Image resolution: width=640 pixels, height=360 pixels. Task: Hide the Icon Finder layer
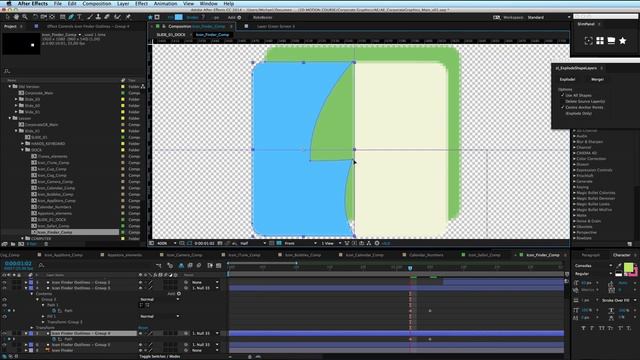(4, 350)
